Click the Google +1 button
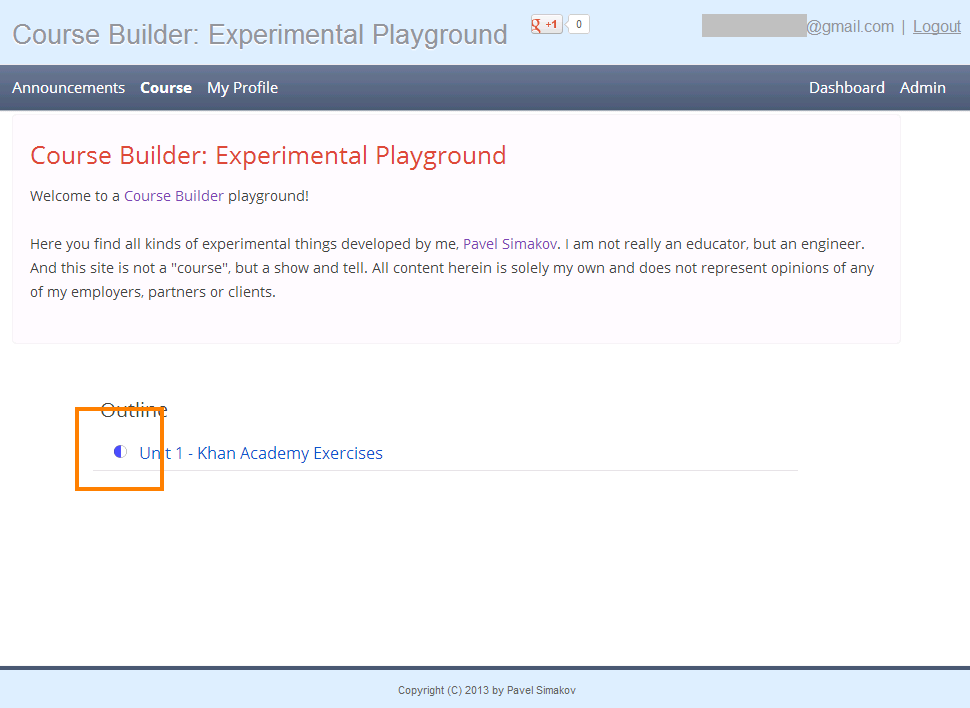 tap(546, 25)
